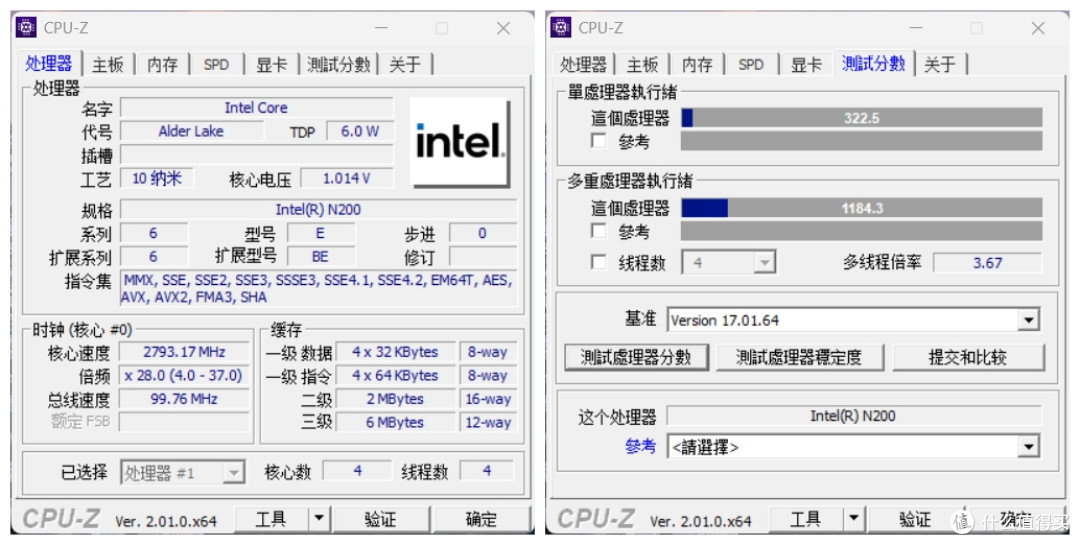1080x545 pixels.
Task: Click the 名字 field Intel Core
Action: coord(256,107)
